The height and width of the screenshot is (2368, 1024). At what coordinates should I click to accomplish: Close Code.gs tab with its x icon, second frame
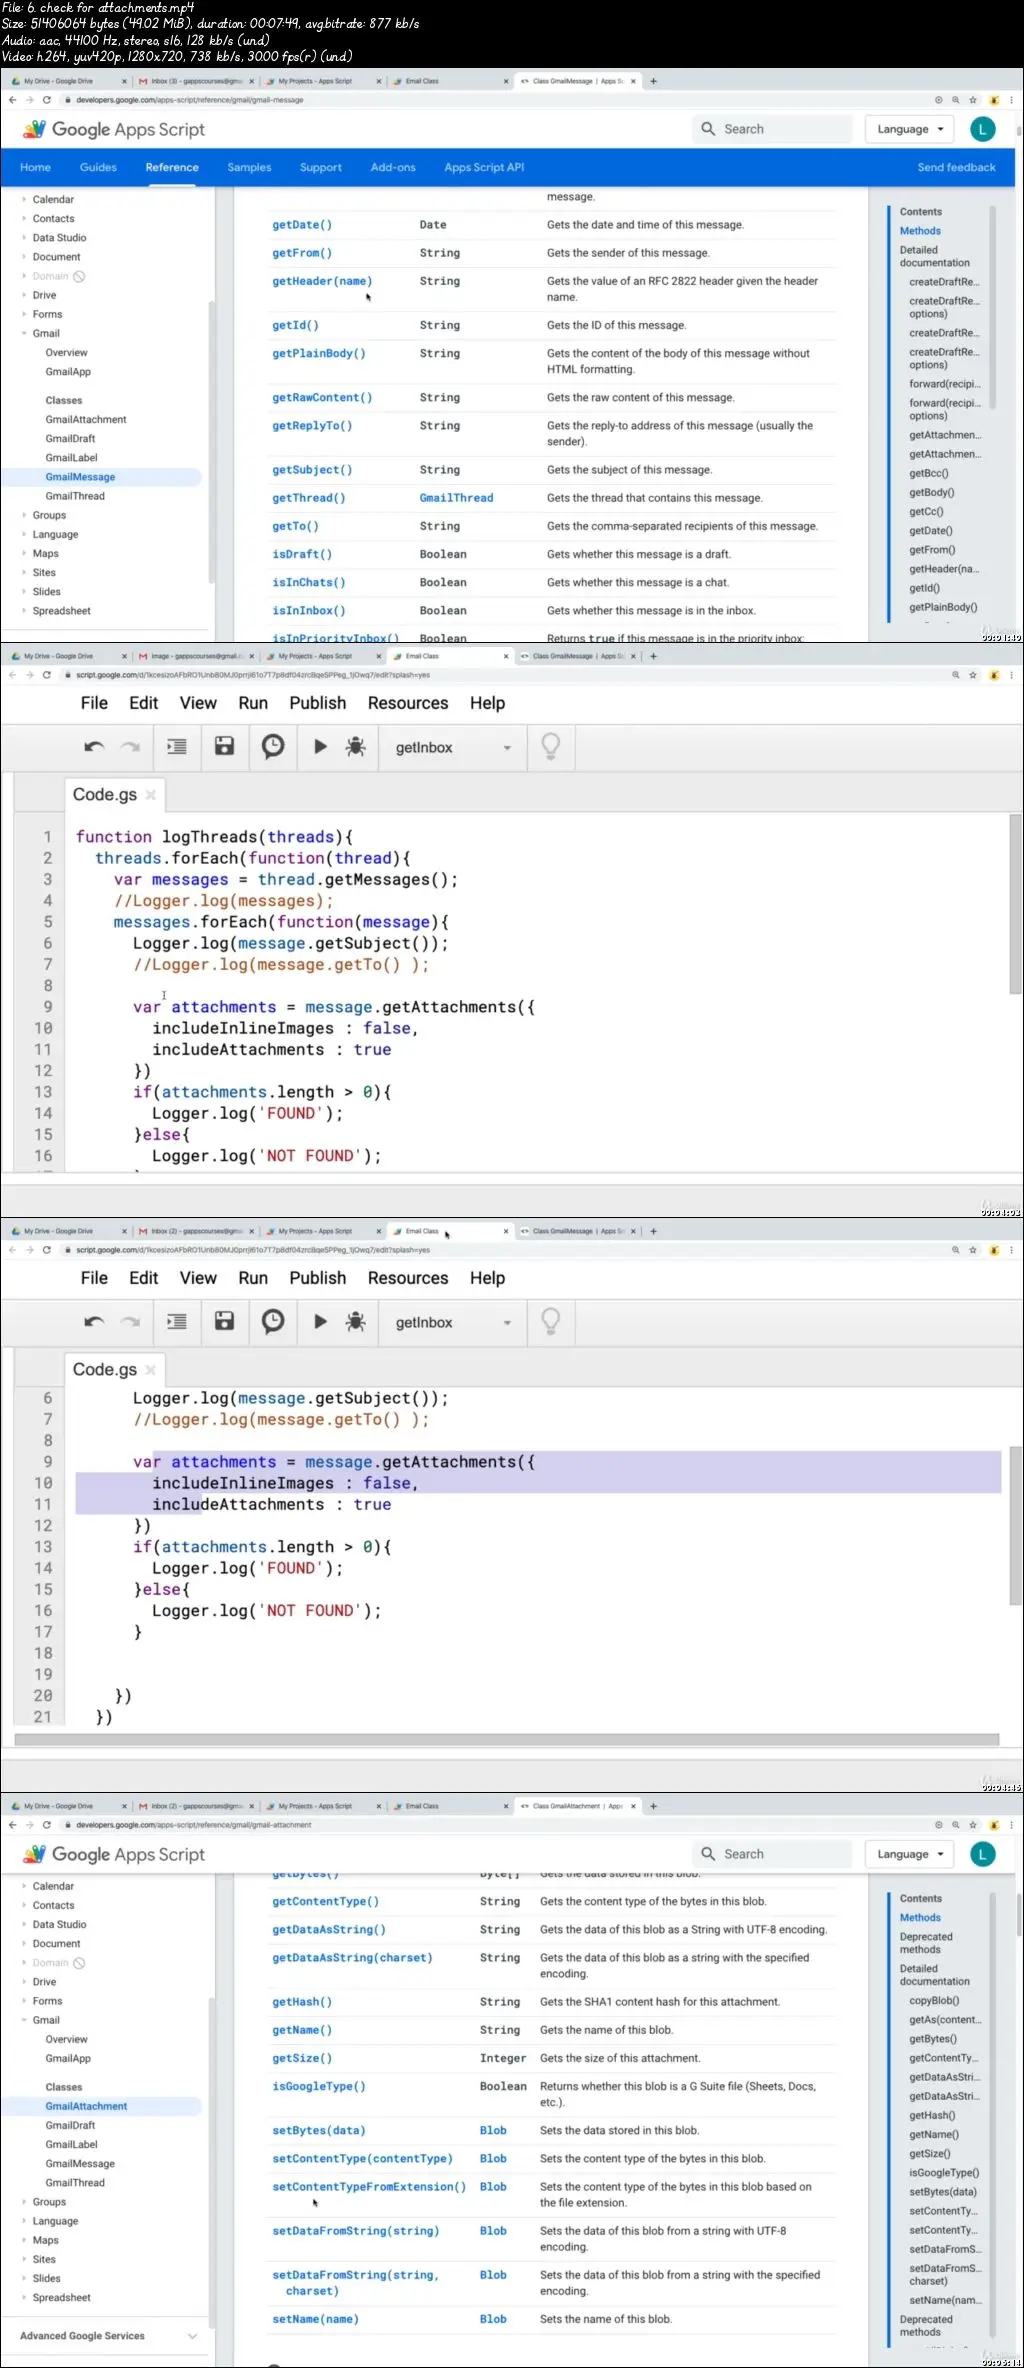click(151, 795)
